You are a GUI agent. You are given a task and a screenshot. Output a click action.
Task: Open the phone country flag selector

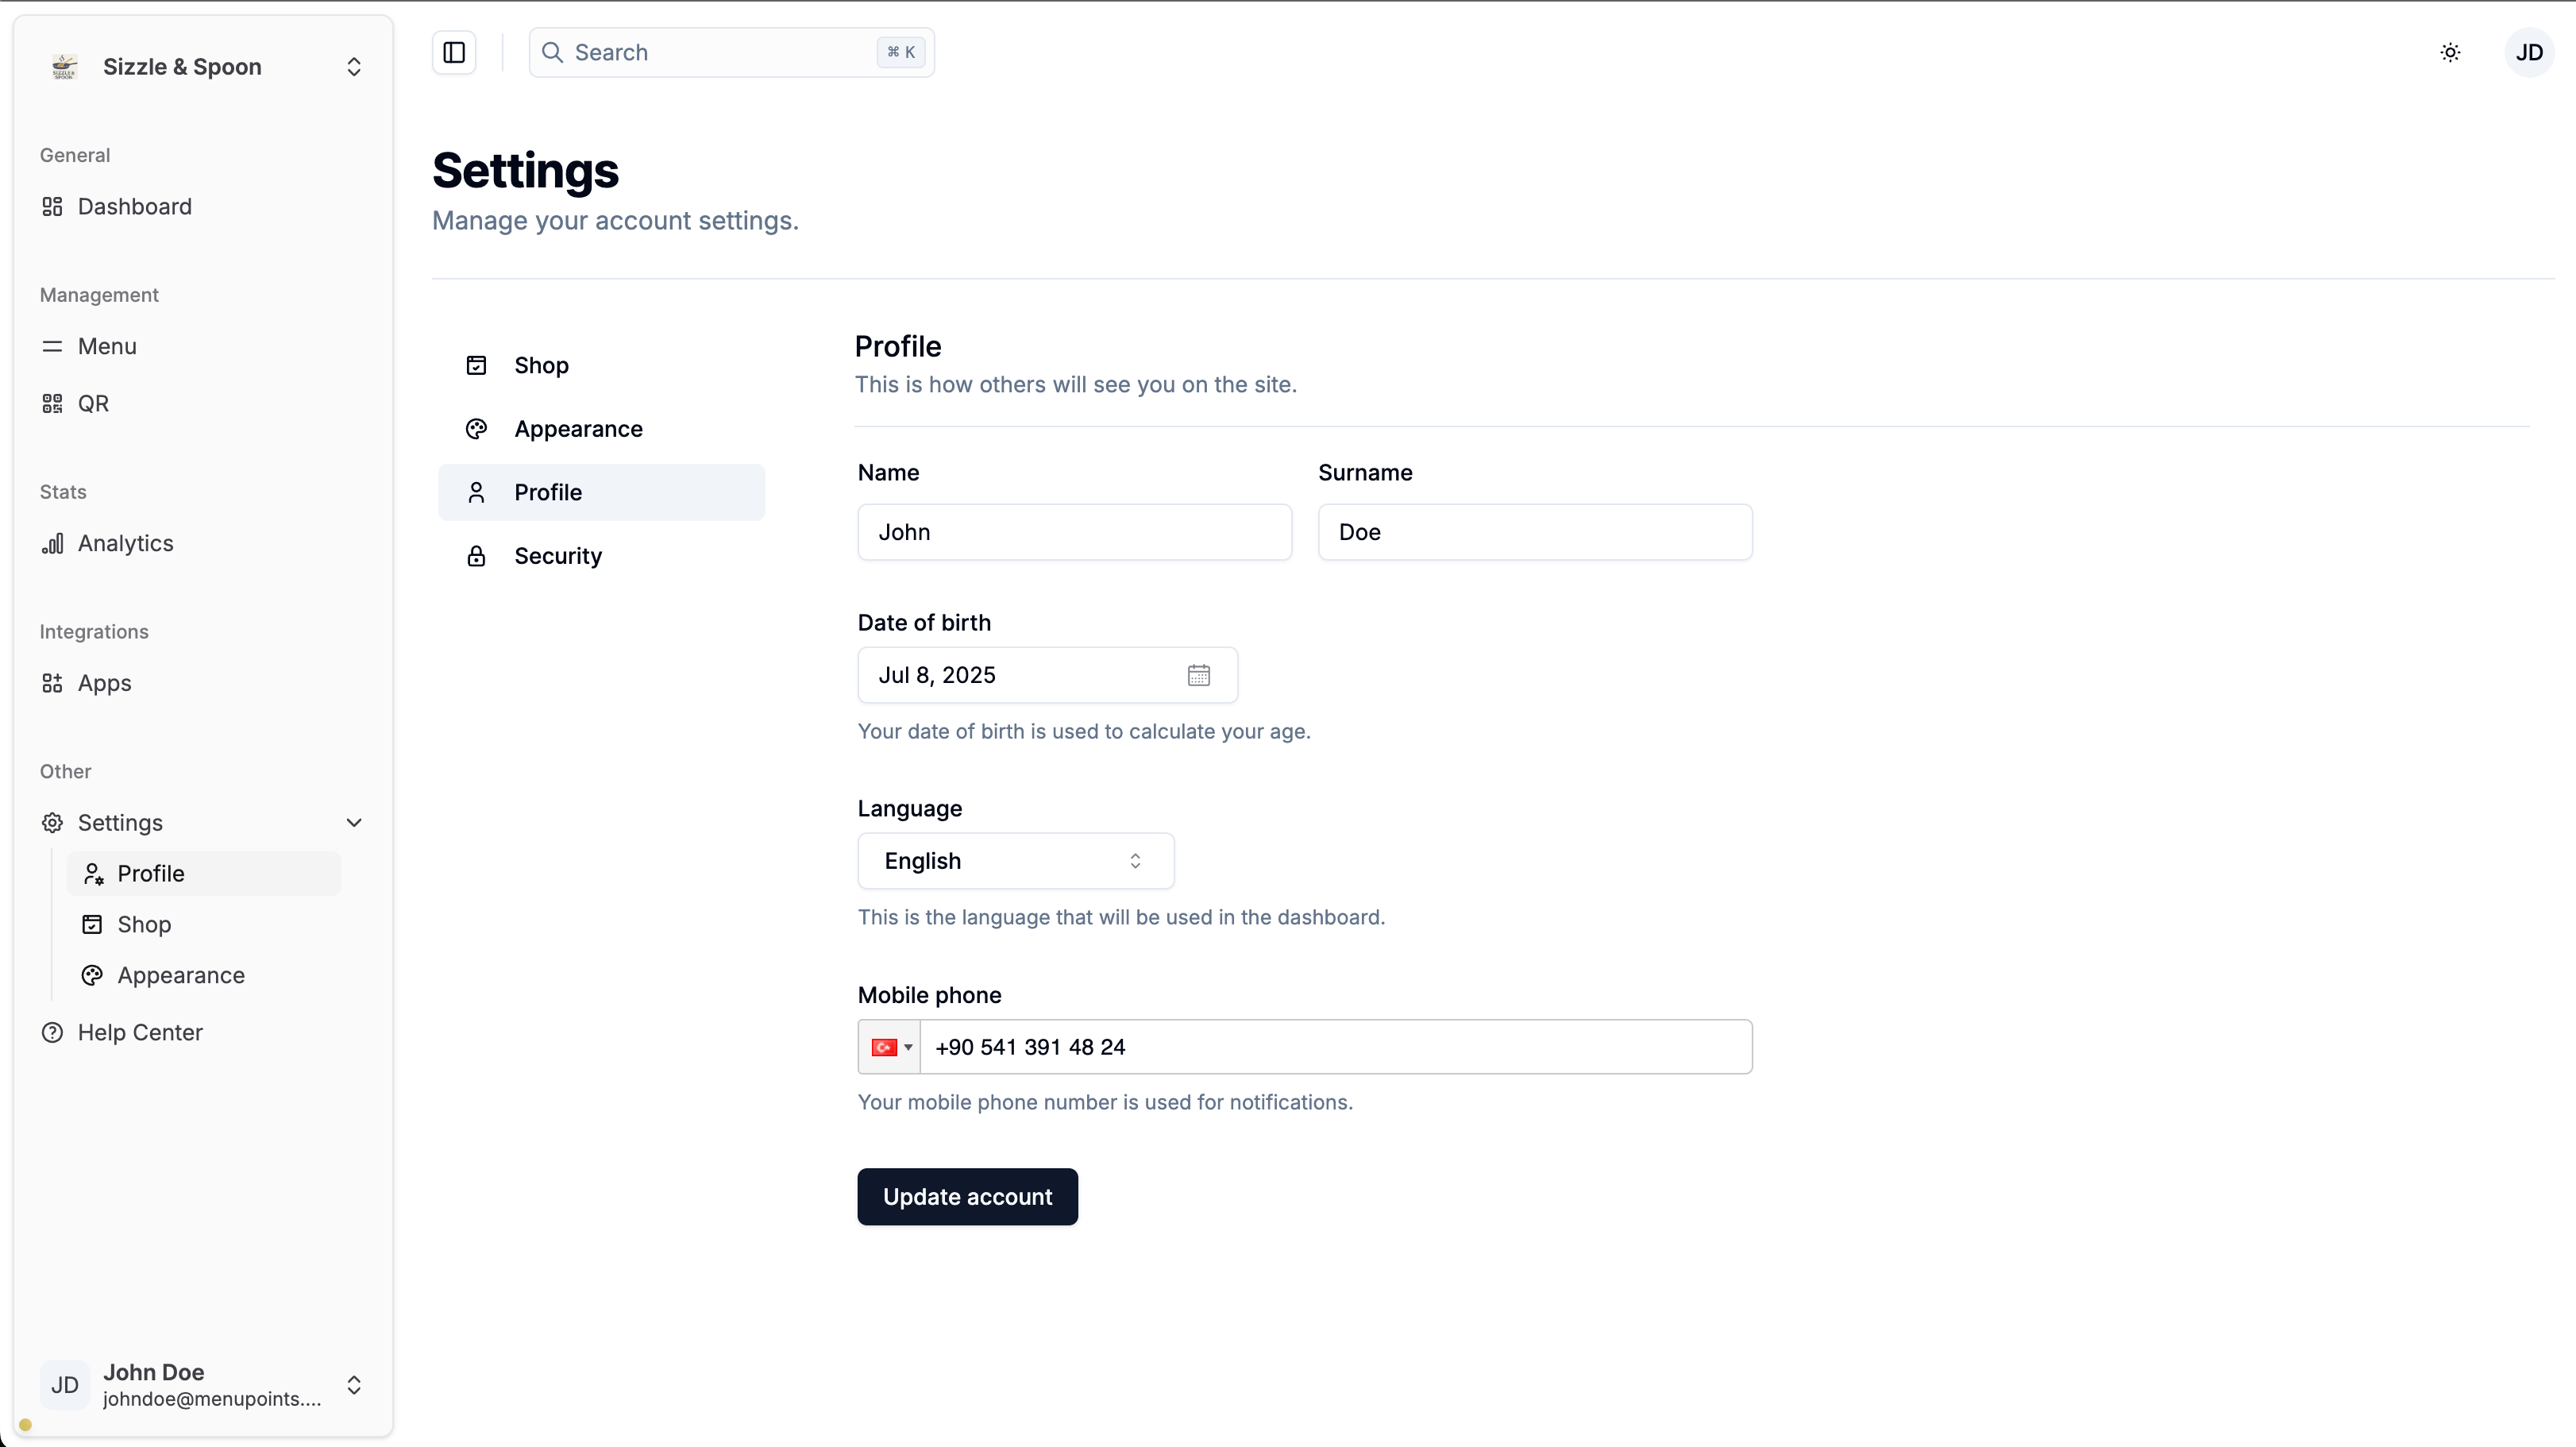(x=889, y=1047)
